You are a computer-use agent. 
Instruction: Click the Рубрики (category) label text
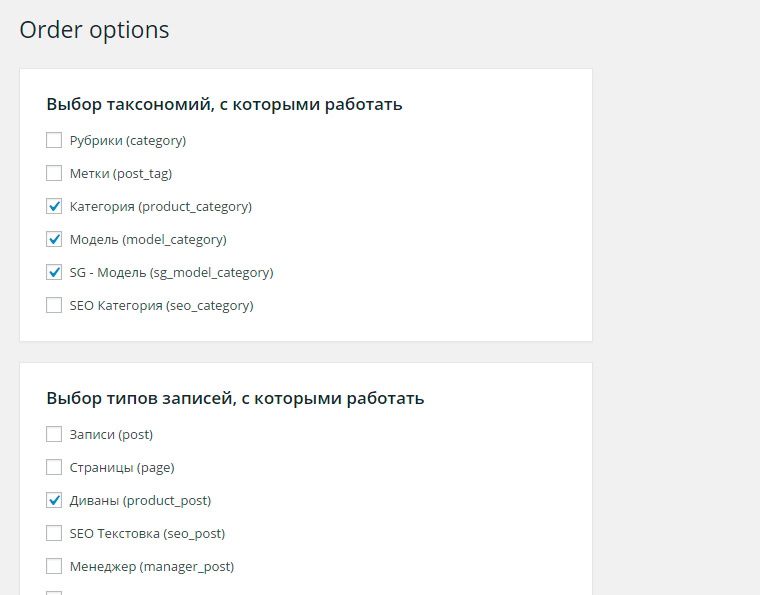point(128,141)
